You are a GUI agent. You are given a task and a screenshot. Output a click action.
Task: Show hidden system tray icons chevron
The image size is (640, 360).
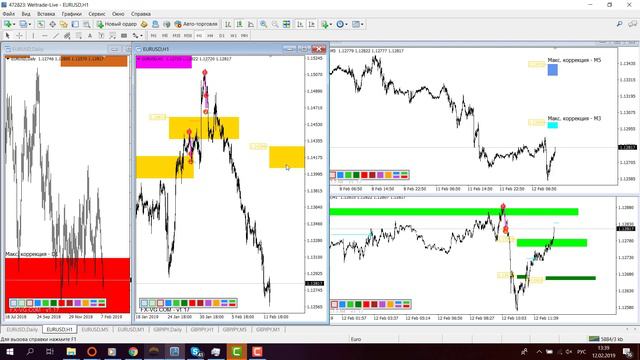tap(539, 351)
